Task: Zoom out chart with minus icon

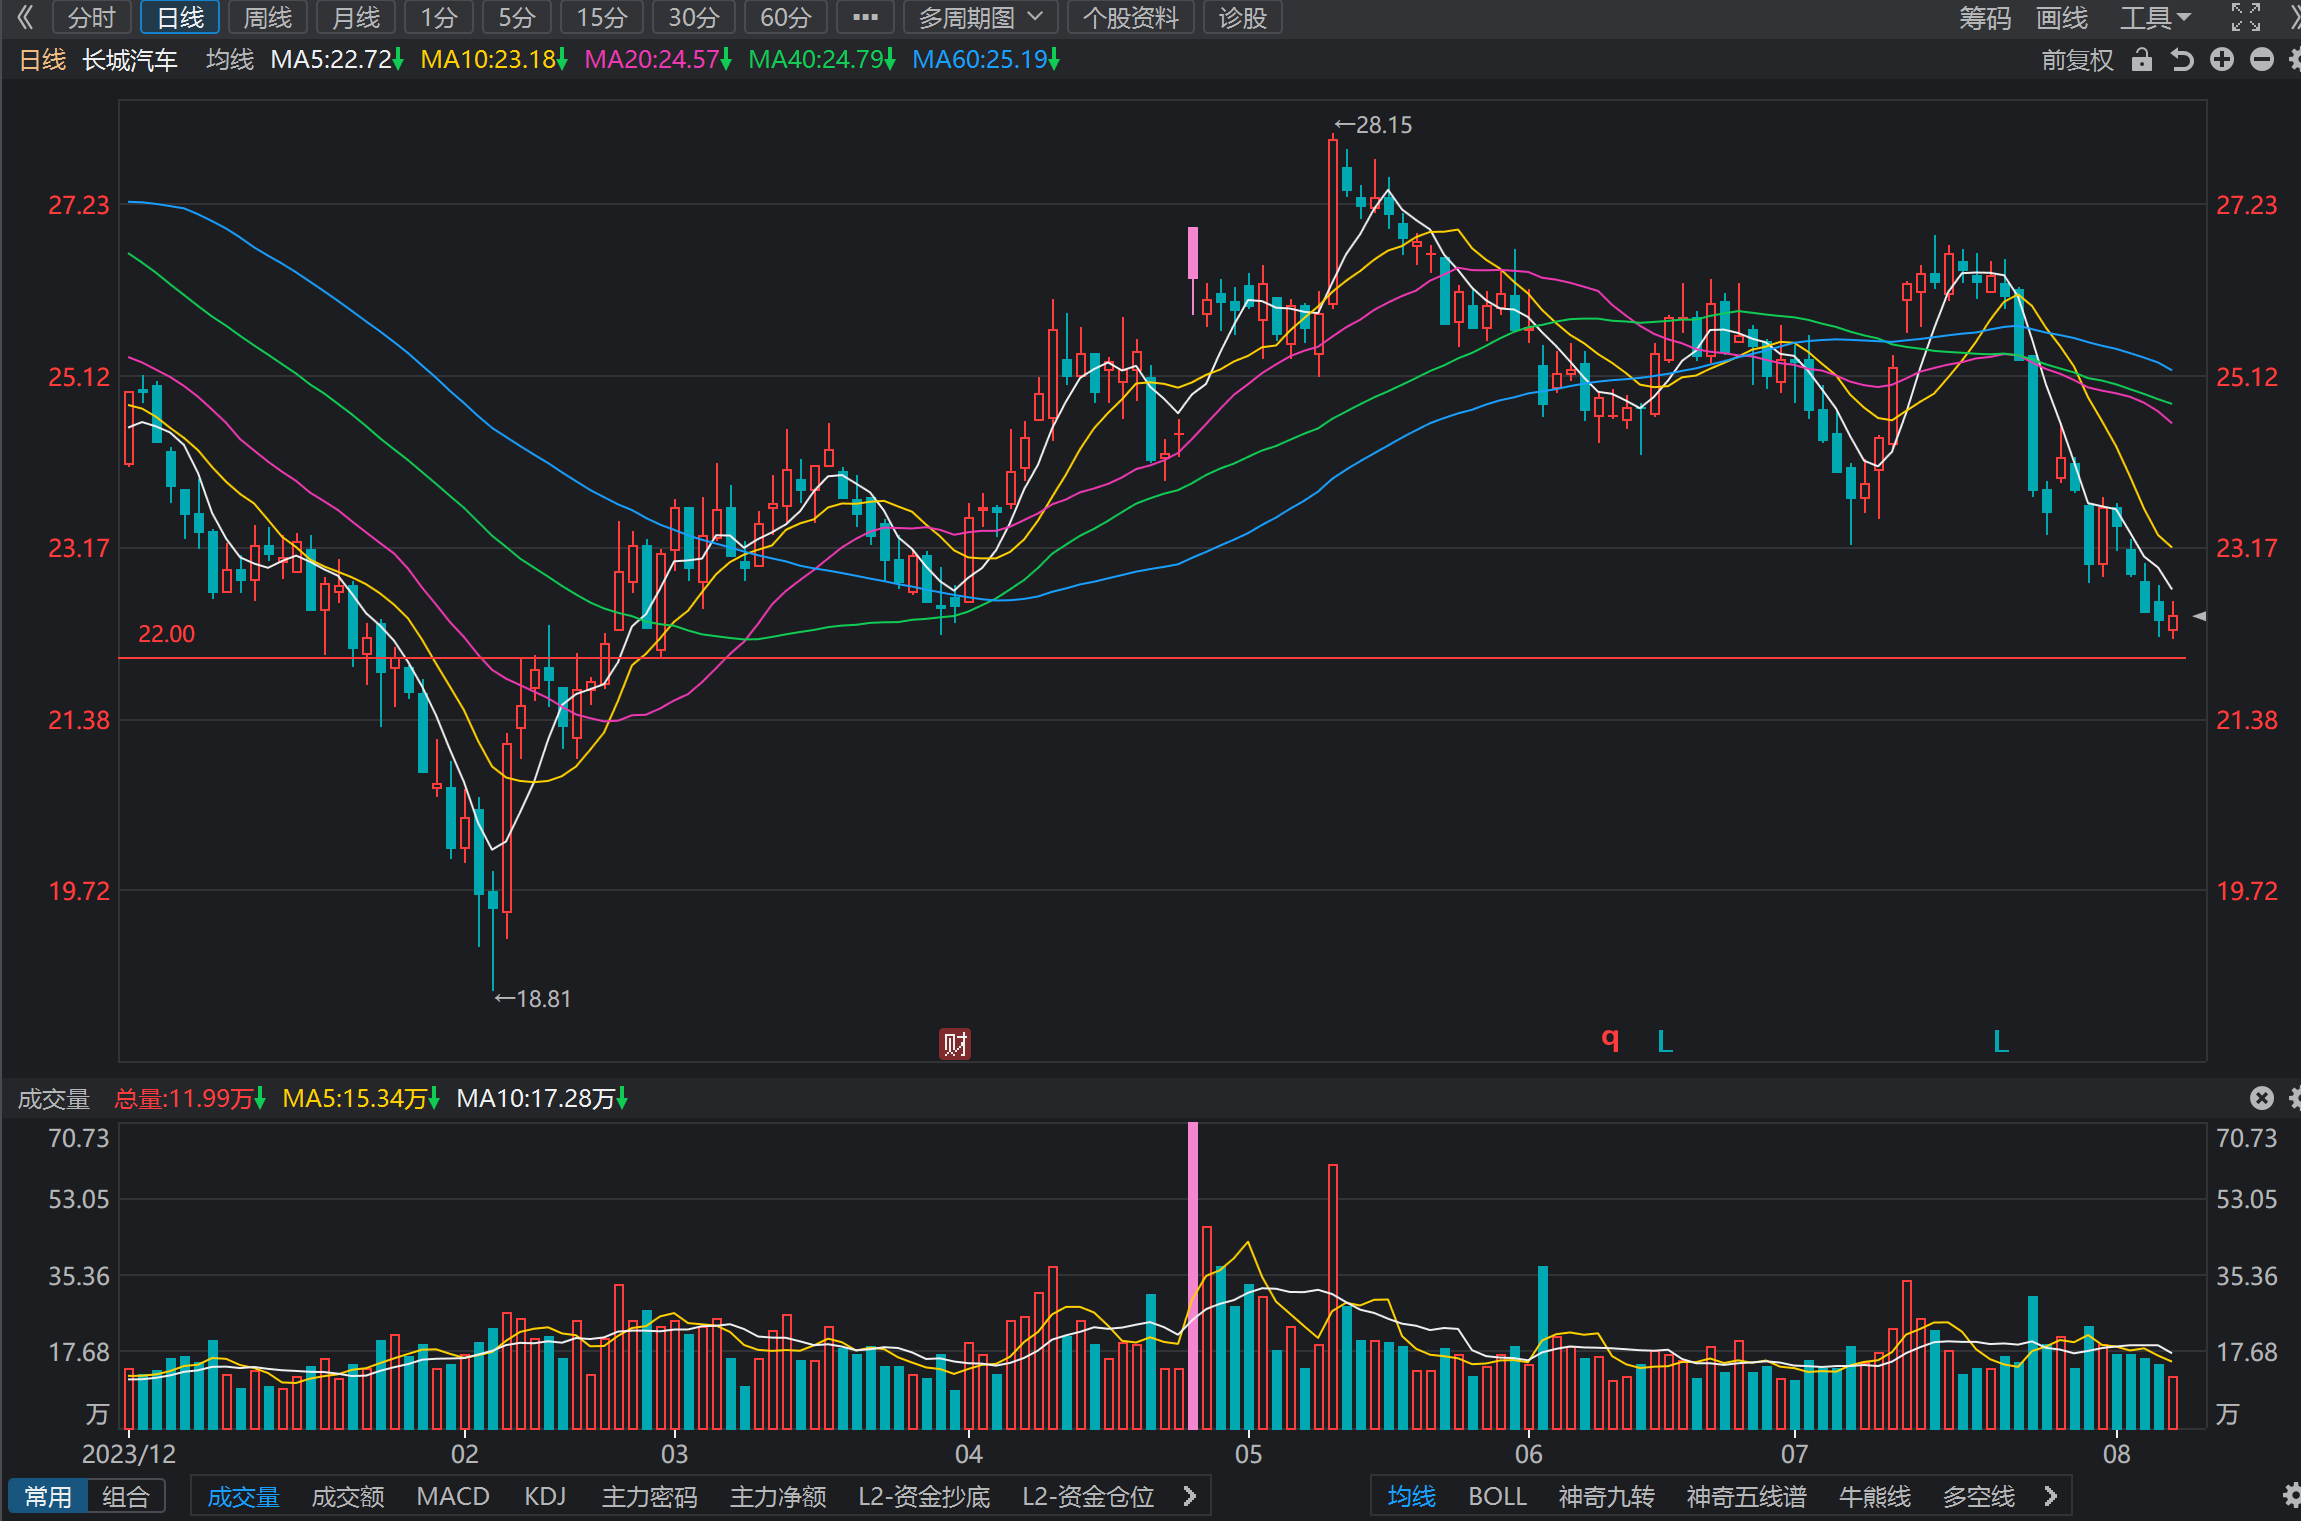Action: [2262, 60]
